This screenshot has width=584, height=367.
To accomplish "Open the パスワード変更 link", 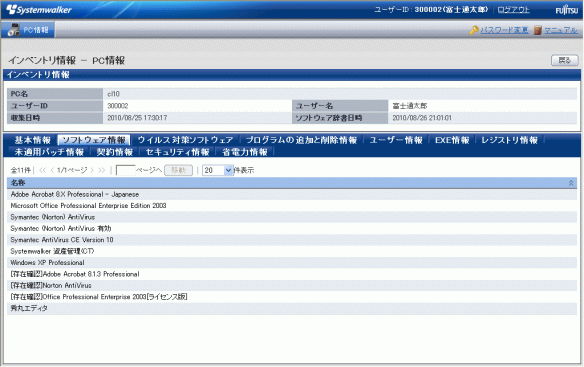I will coord(504,30).
